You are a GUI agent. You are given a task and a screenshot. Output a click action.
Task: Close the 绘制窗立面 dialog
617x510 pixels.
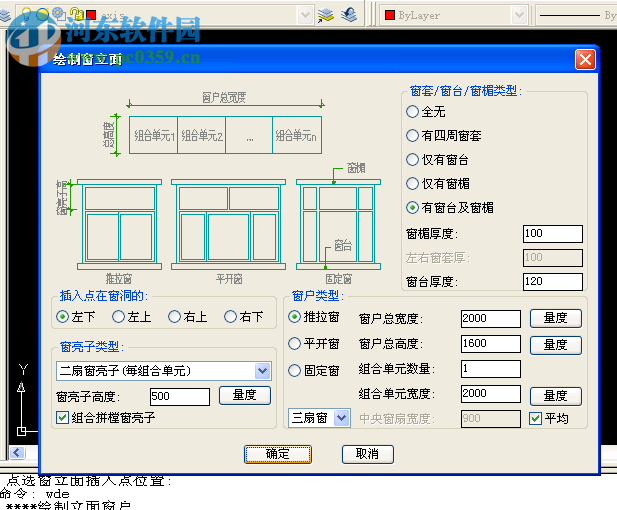tap(585, 60)
